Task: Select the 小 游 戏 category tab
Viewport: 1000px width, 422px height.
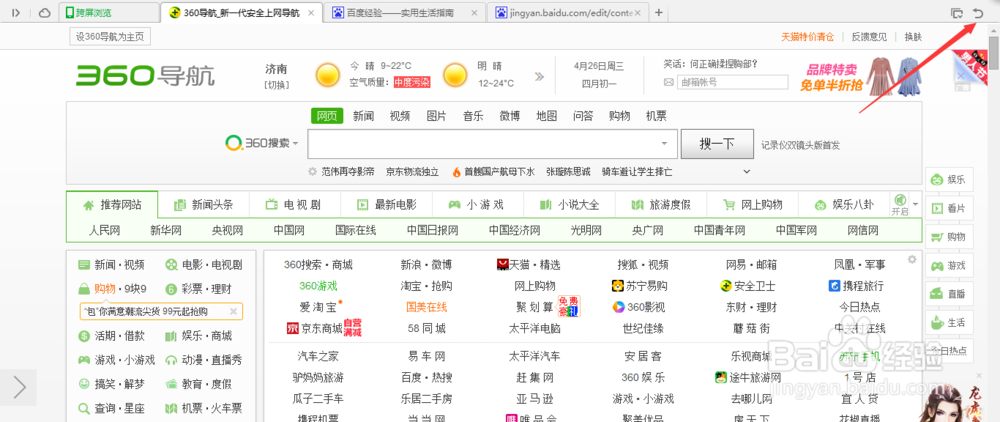Action: coord(477,205)
